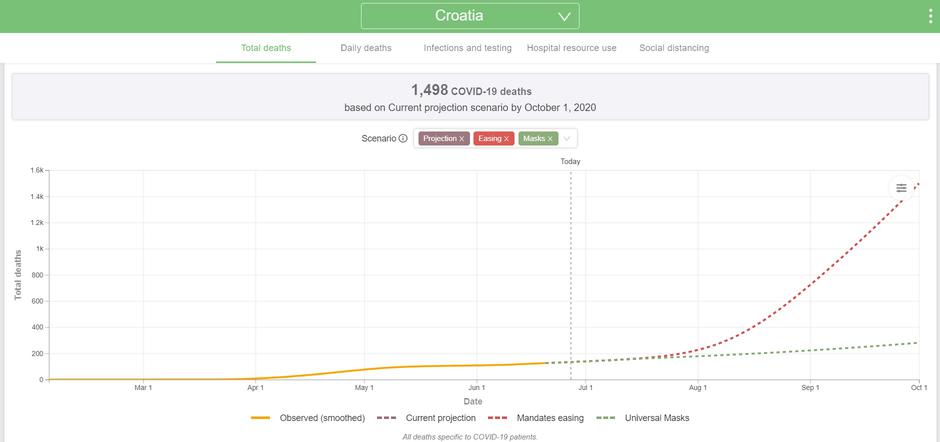The width and height of the screenshot is (940, 442).
Task: Switch to the Daily deaths tab
Action: [366, 48]
